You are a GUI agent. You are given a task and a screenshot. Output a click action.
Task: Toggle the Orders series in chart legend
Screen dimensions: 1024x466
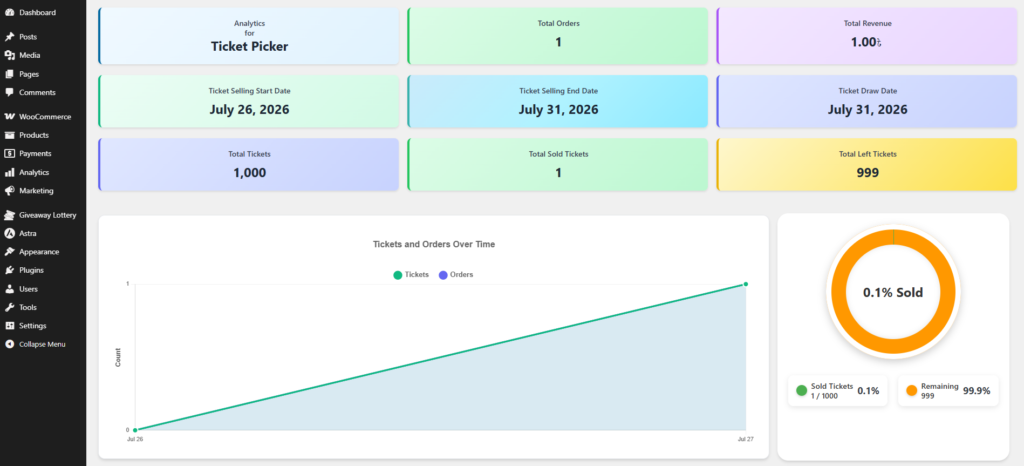pos(456,275)
